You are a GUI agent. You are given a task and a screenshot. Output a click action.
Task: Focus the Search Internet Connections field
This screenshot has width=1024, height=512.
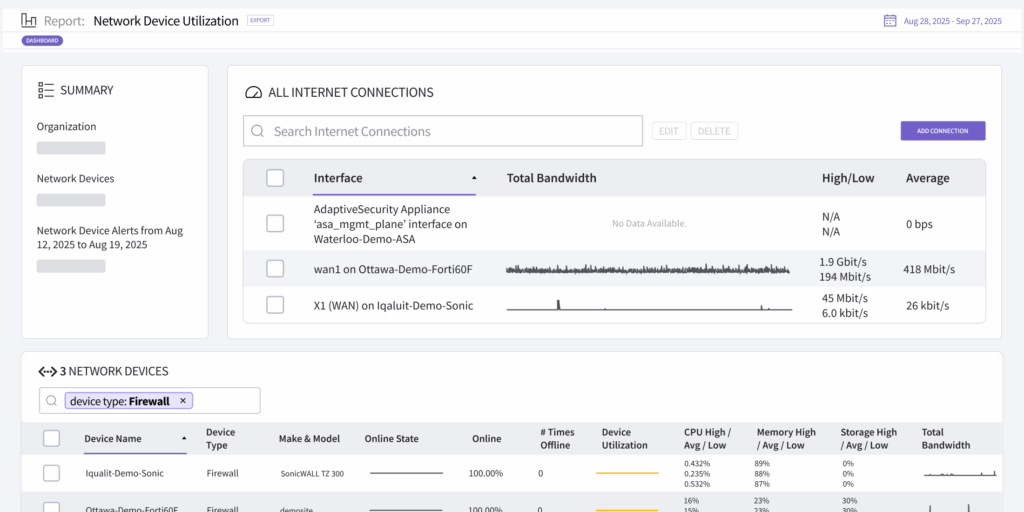(x=443, y=131)
